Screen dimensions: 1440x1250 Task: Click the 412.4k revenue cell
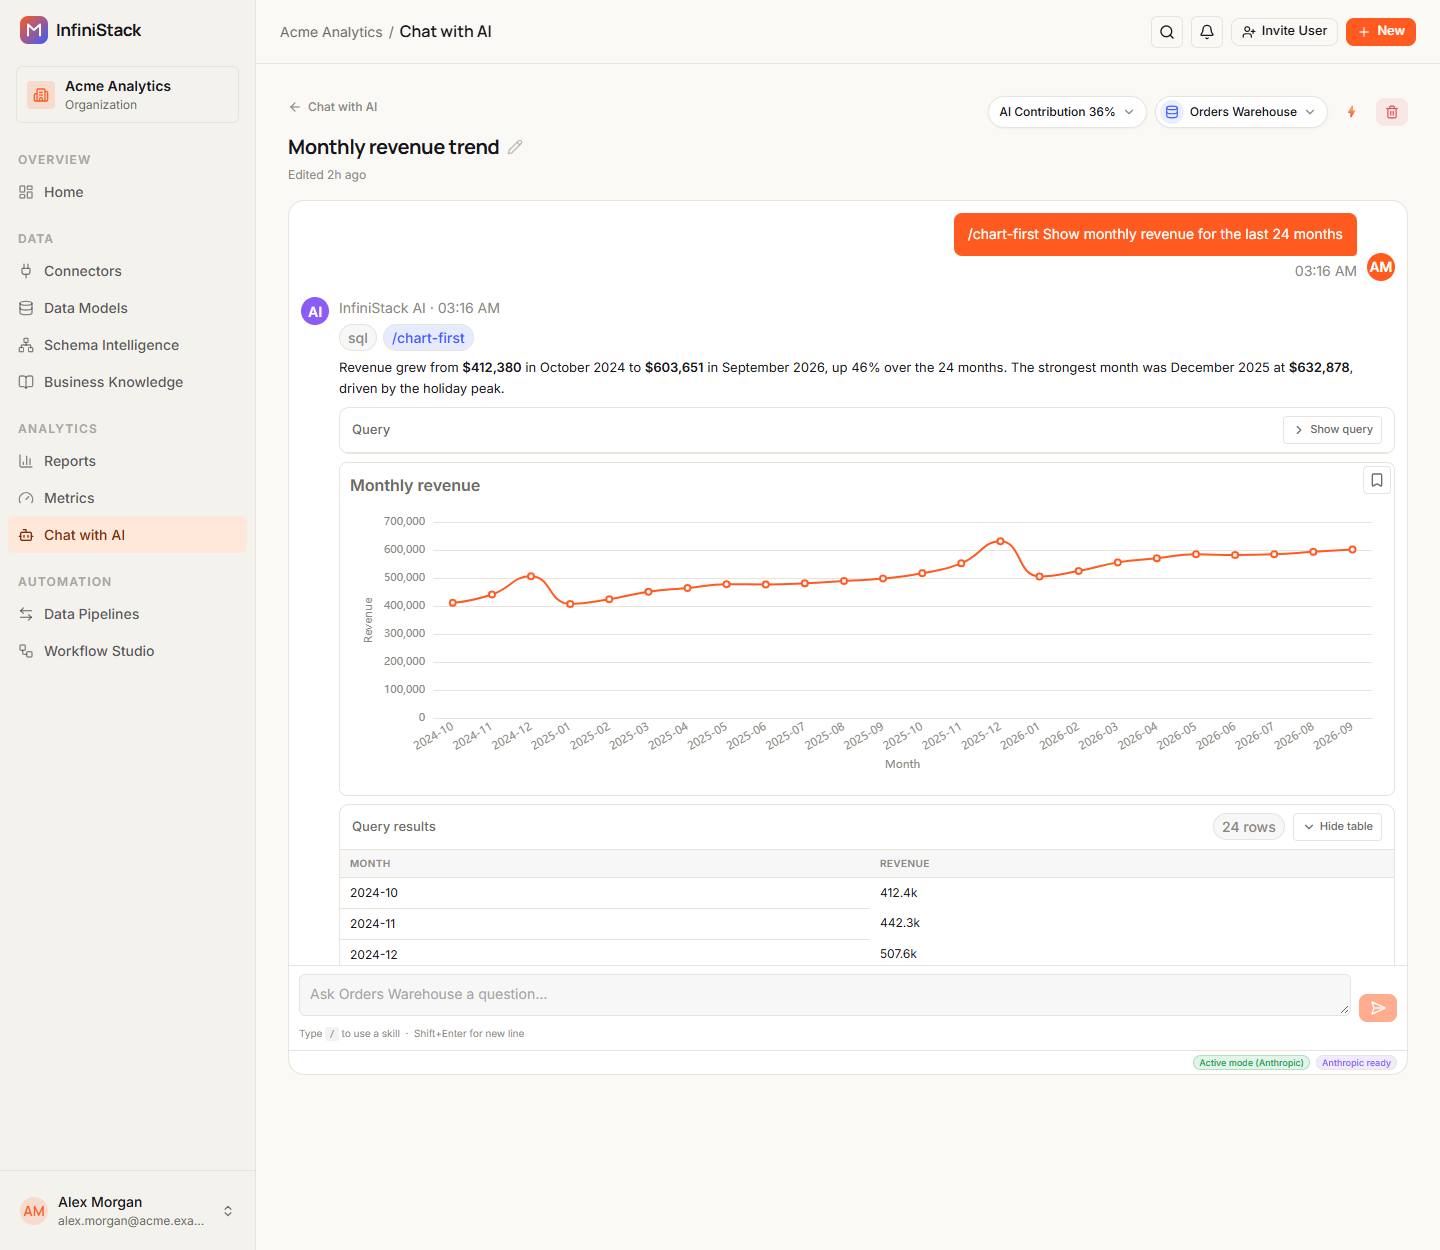(1132, 893)
